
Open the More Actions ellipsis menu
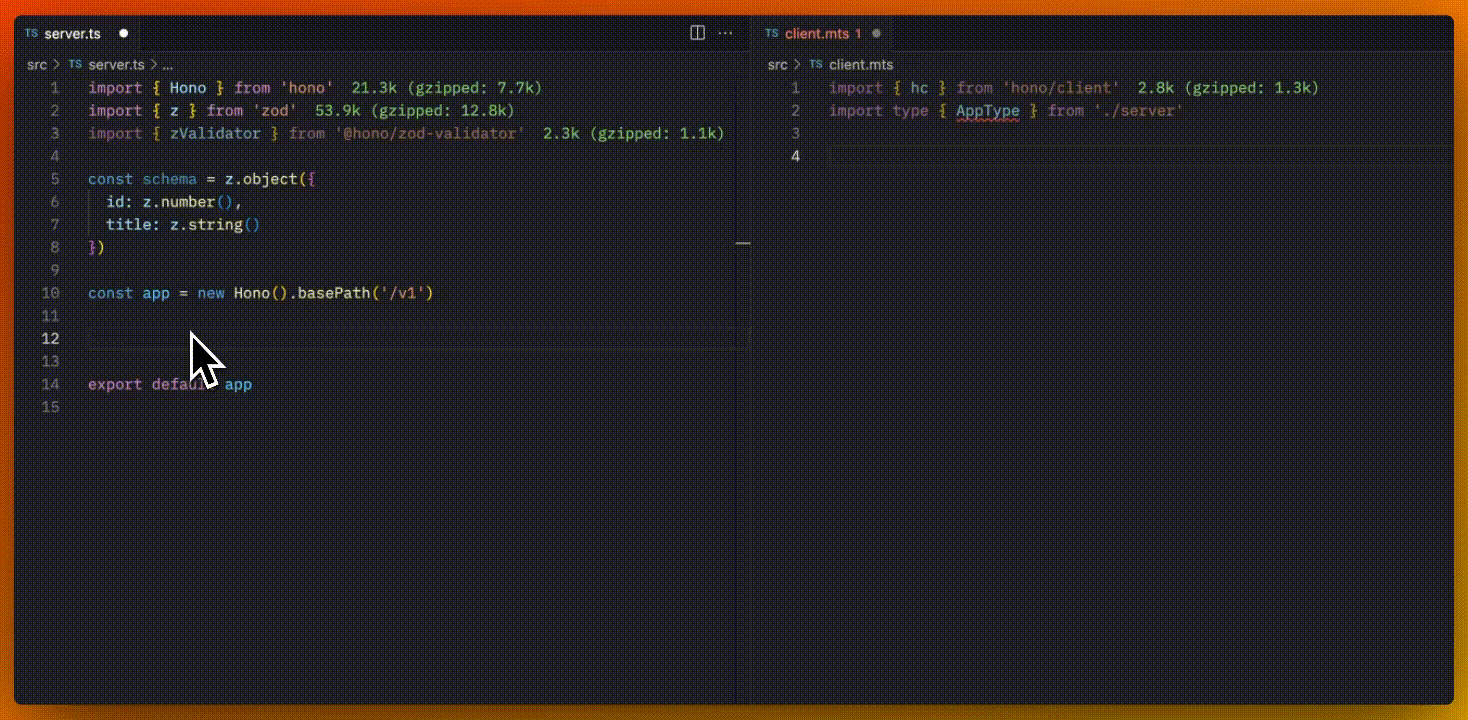[727, 33]
